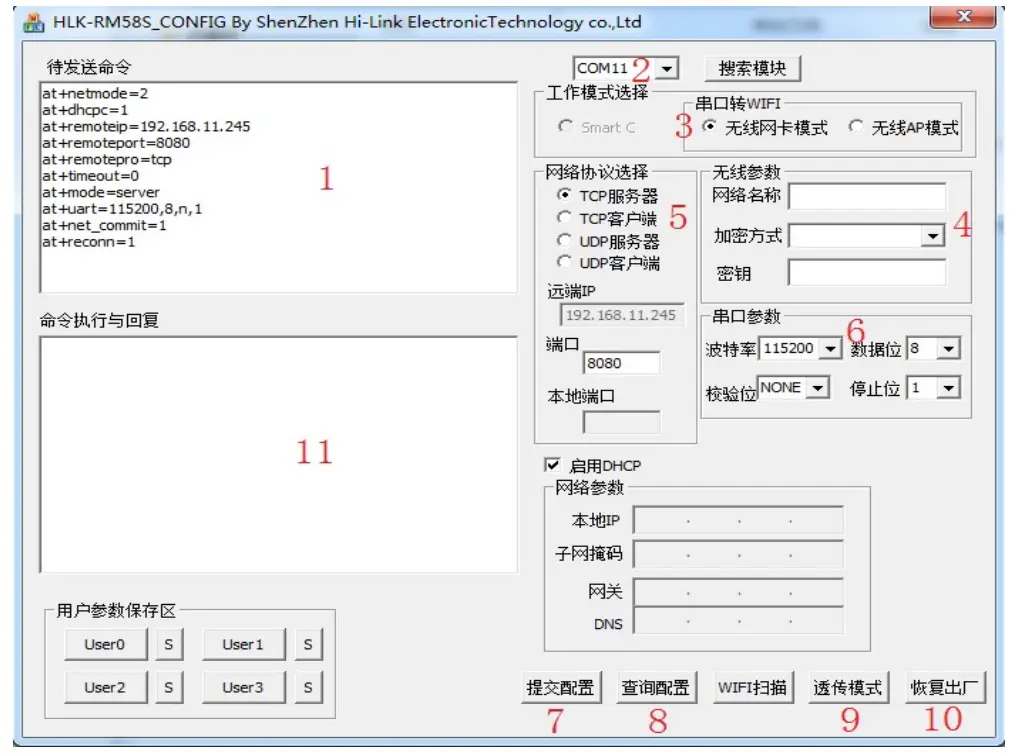Image resolution: width=1012 pixels, height=756 pixels.
Task: Click the 密钥 key input field
Action: [867, 272]
